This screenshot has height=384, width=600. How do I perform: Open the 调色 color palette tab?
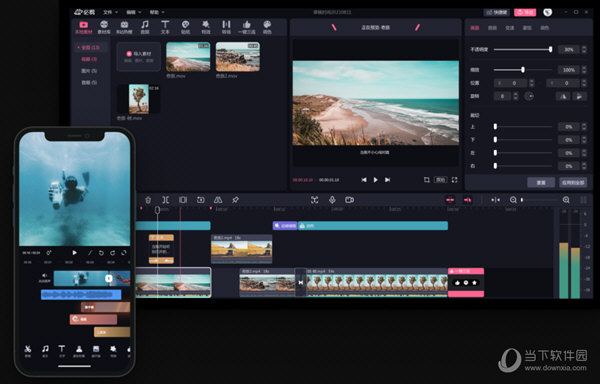[267, 28]
